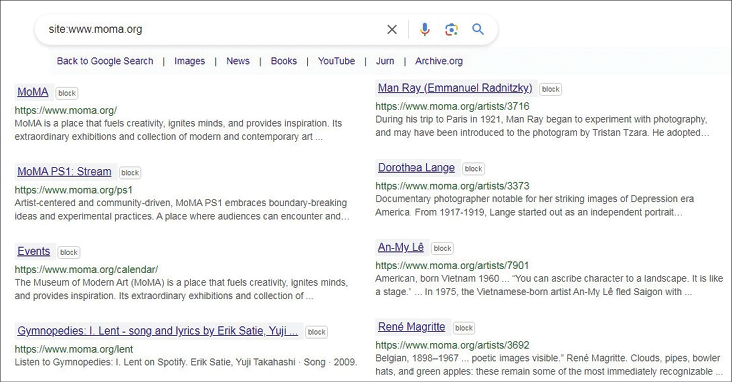Open the YouTube search link

click(337, 61)
